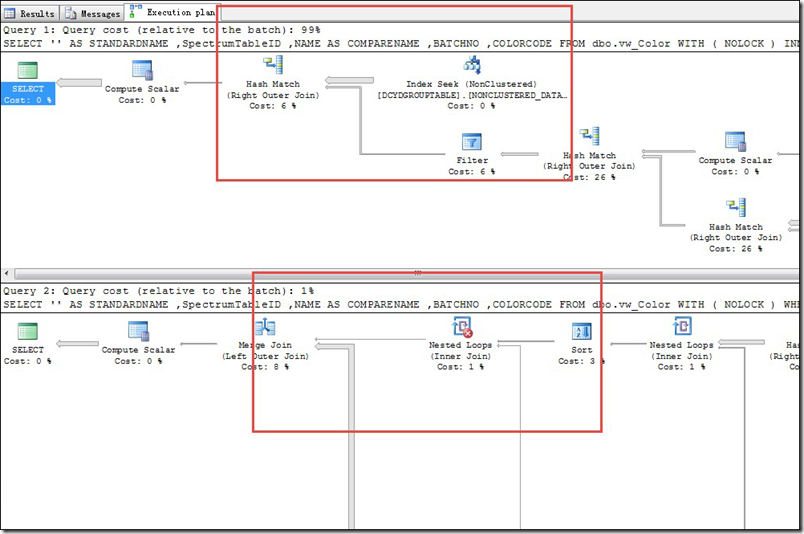Open the Messages tab

pos(93,13)
